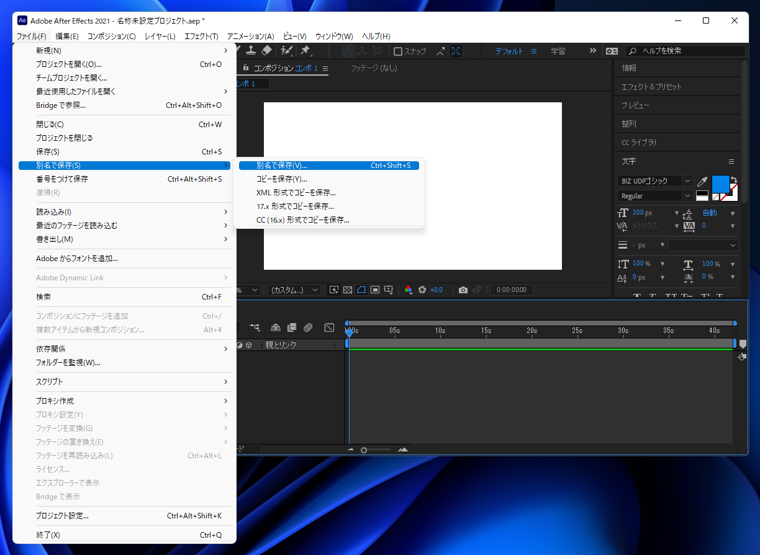Click the zoom in timeline mountain icon
The width and height of the screenshot is (760, 555).
[403, 450]
